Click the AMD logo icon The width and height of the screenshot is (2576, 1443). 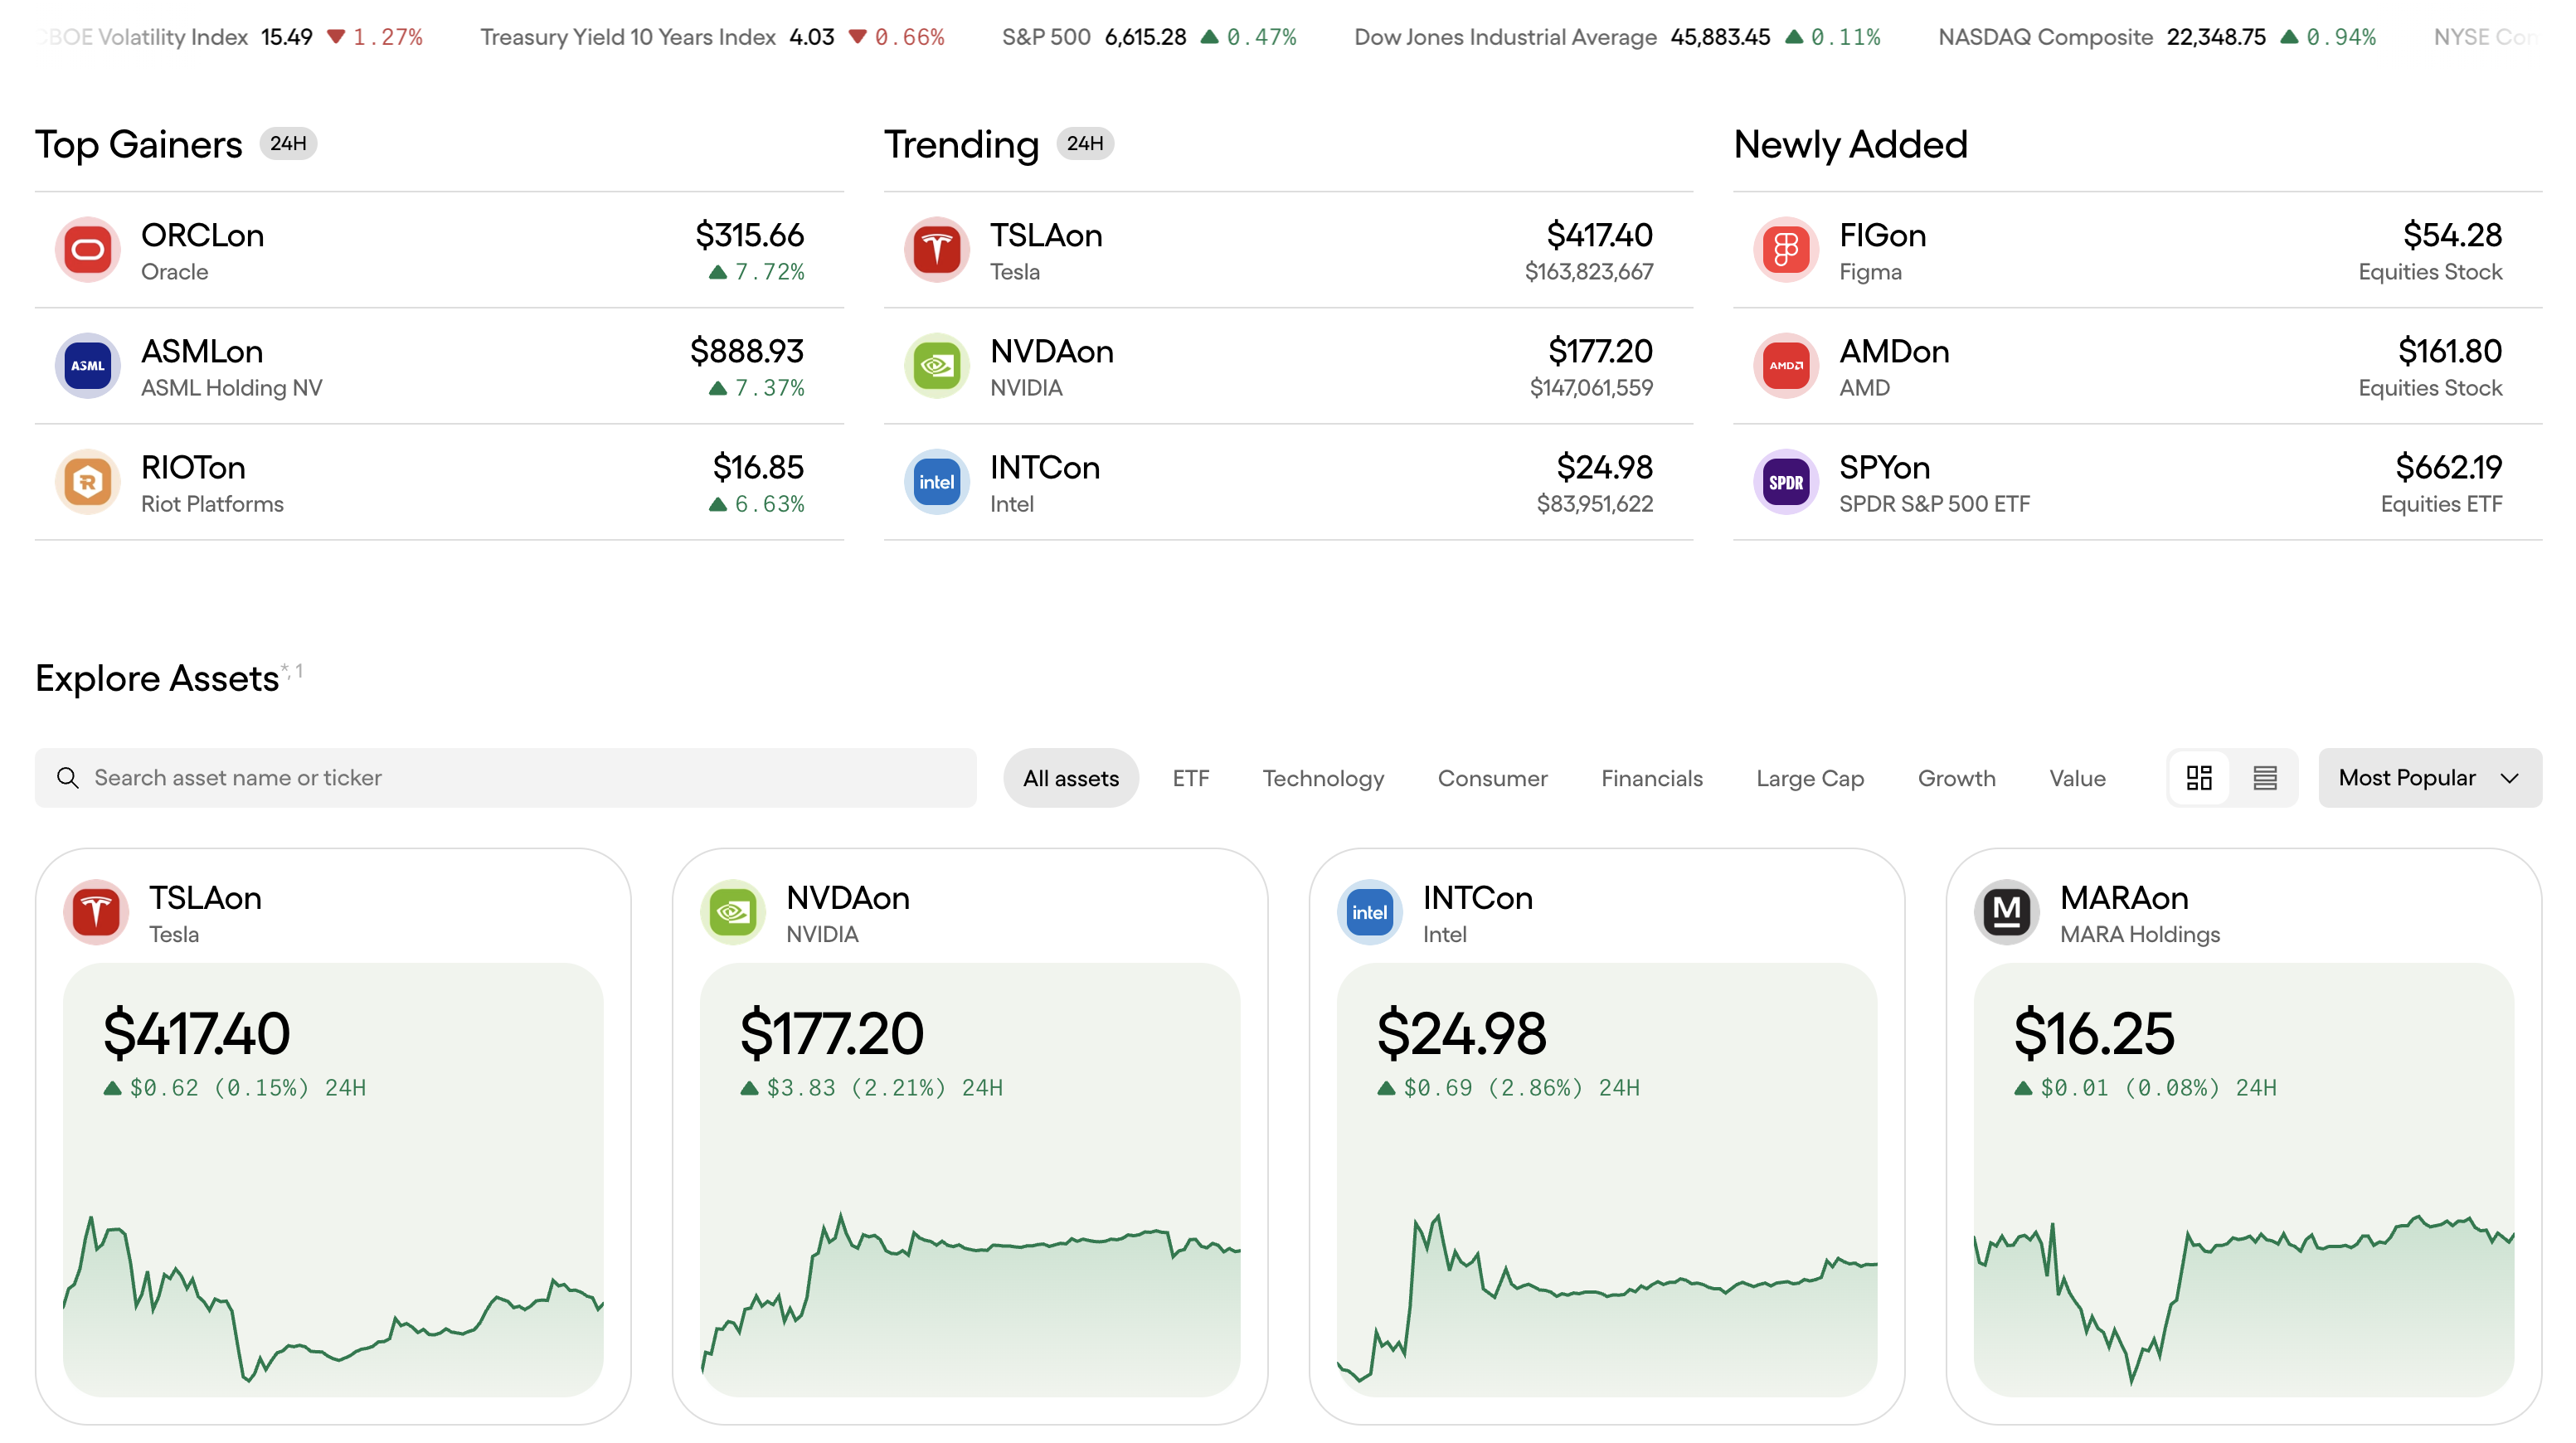[x=1786, y=366]
